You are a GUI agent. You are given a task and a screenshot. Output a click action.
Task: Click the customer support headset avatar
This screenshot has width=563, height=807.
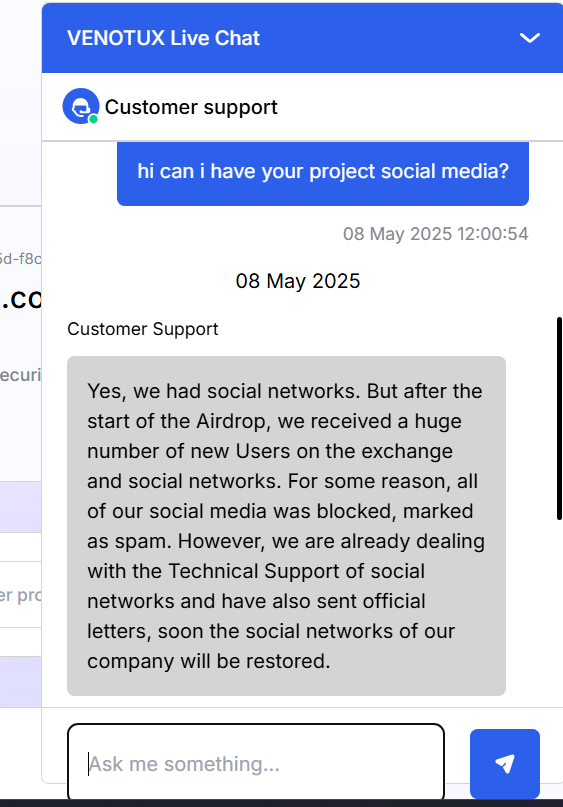click(81, 106)
